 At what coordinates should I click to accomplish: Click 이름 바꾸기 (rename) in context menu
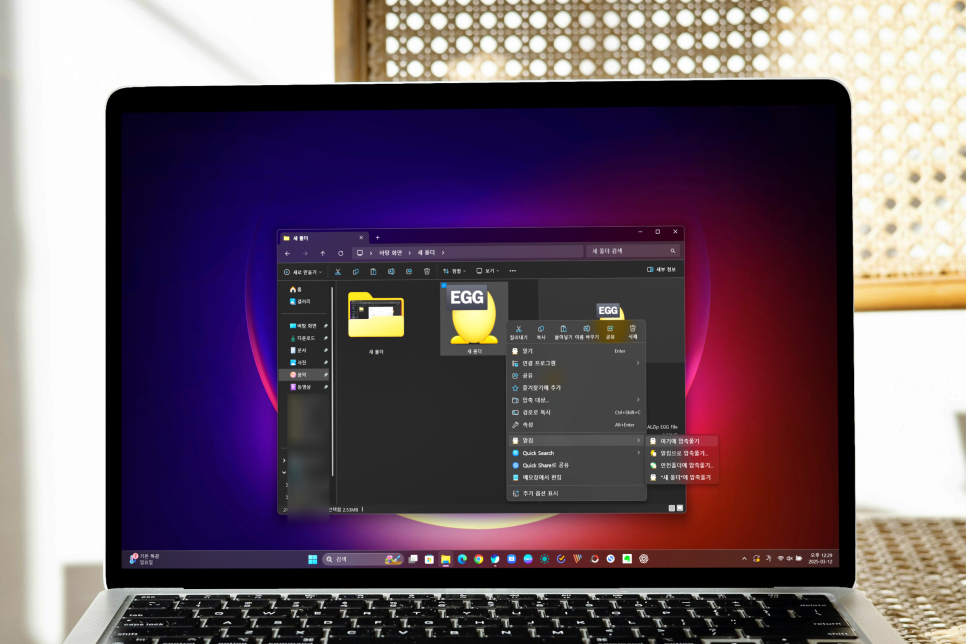pos(586,333)
